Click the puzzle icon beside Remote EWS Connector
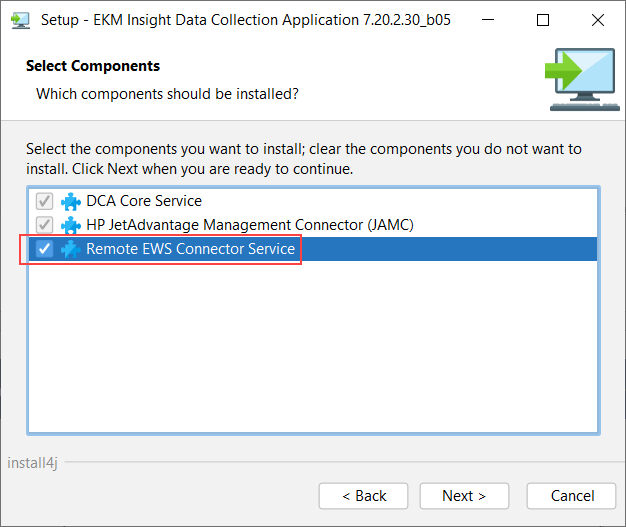This screenshot has height=527, width=626. [71, 249]
